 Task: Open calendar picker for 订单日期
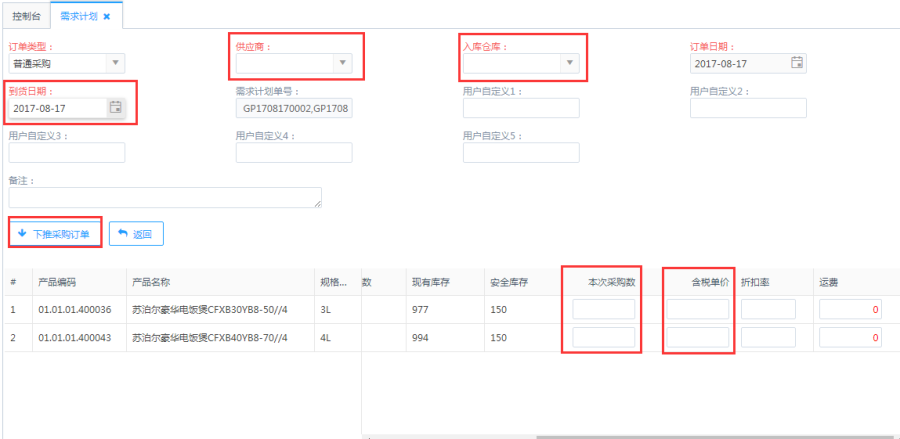[x=796, y=63]
